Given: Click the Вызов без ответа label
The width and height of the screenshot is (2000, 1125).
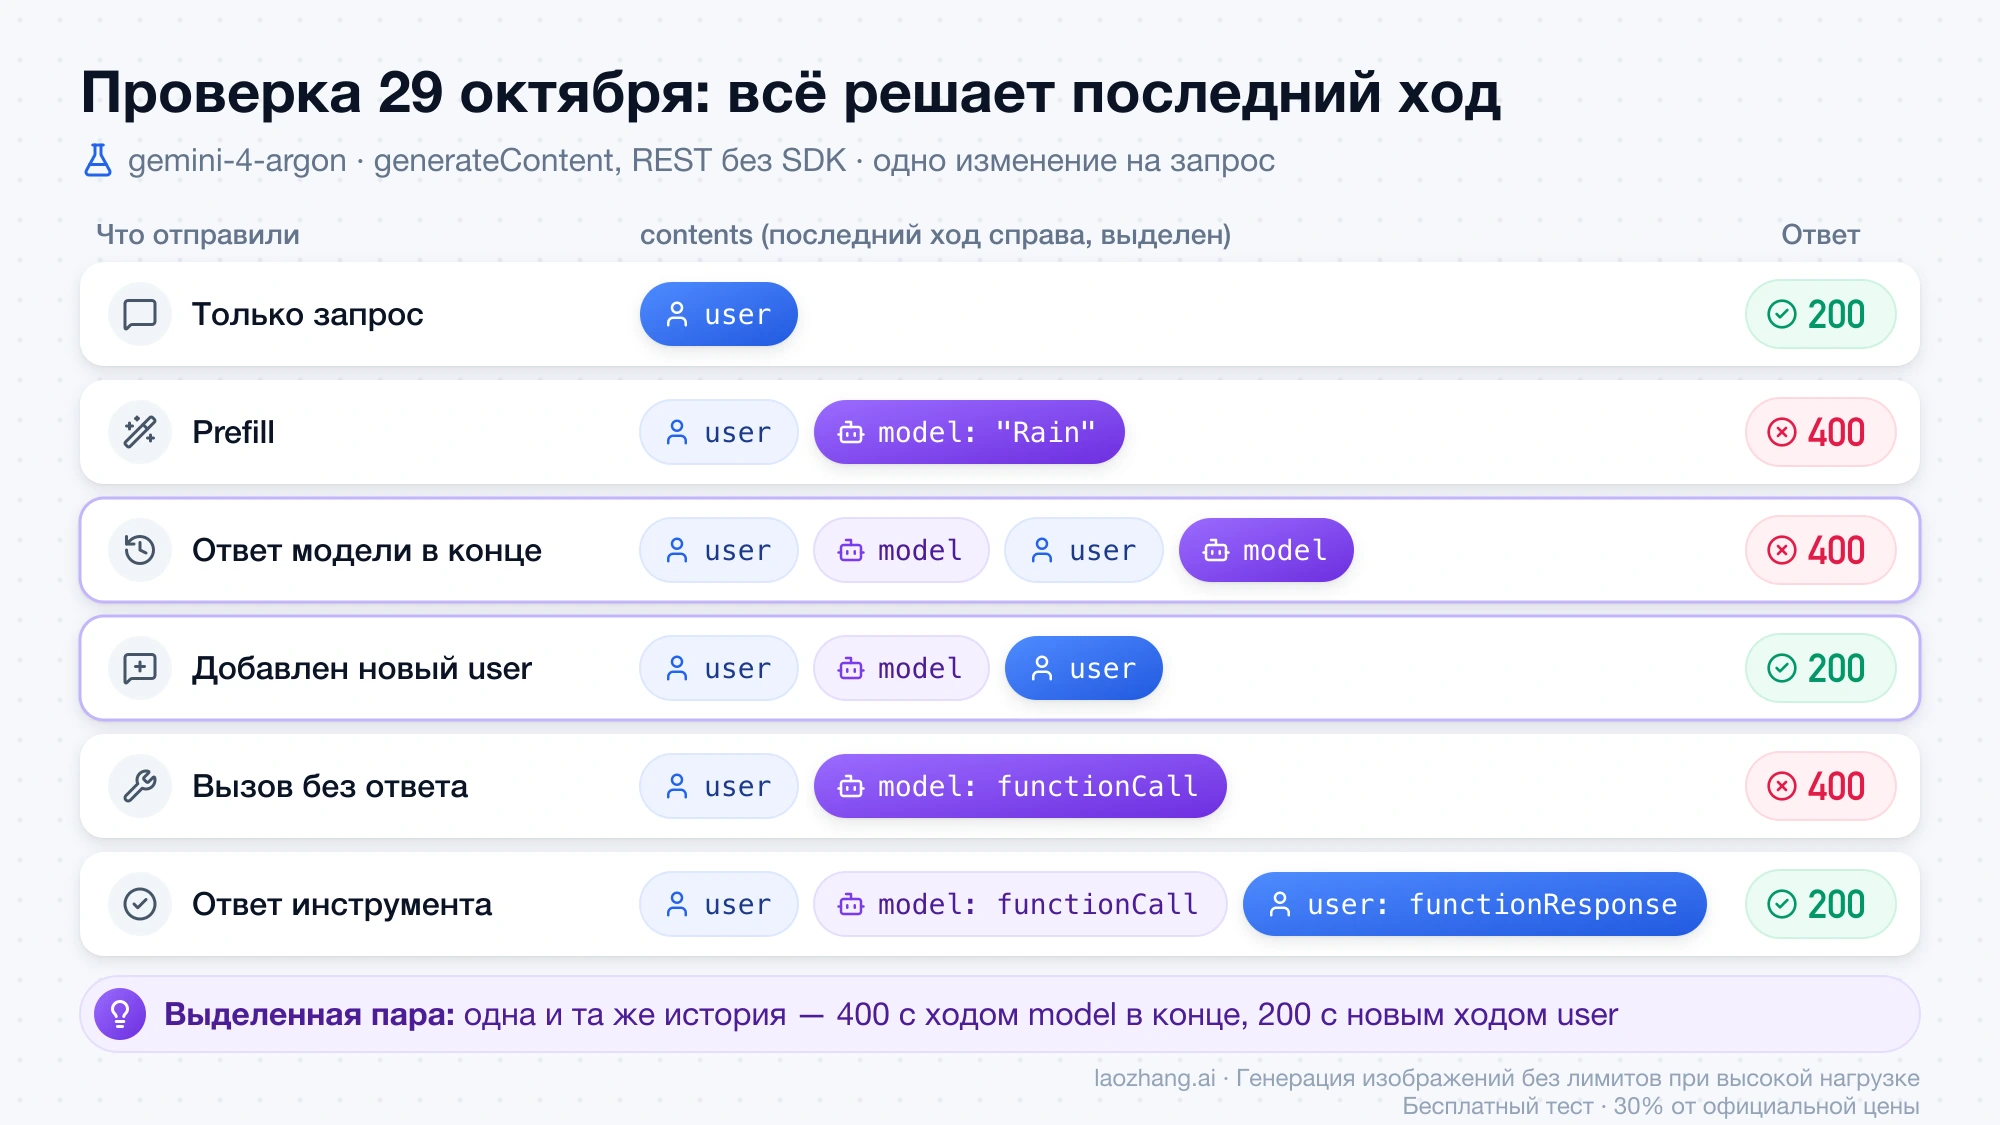Looking at the screenshot, I should coord(330,786).
